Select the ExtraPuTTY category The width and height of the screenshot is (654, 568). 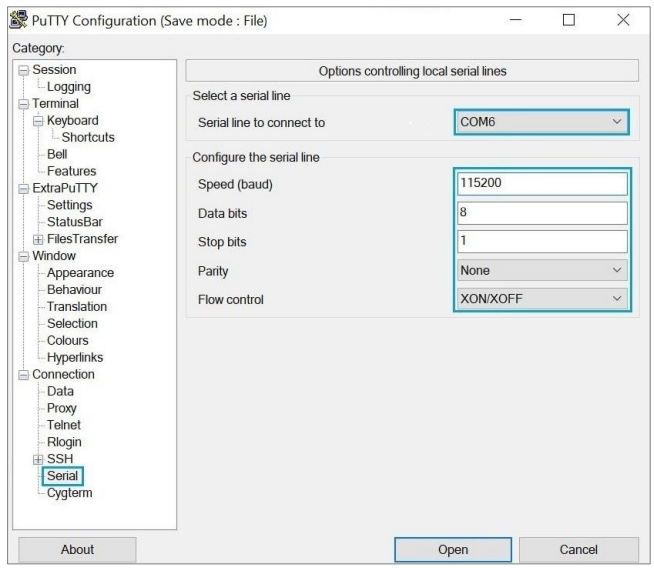click(x=65, y=188)
